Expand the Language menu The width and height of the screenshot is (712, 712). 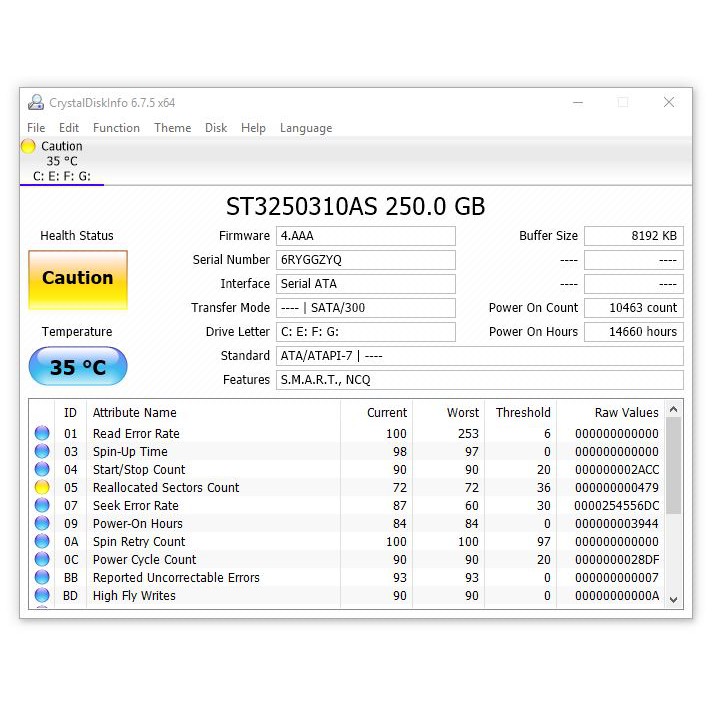pos(305,128)
